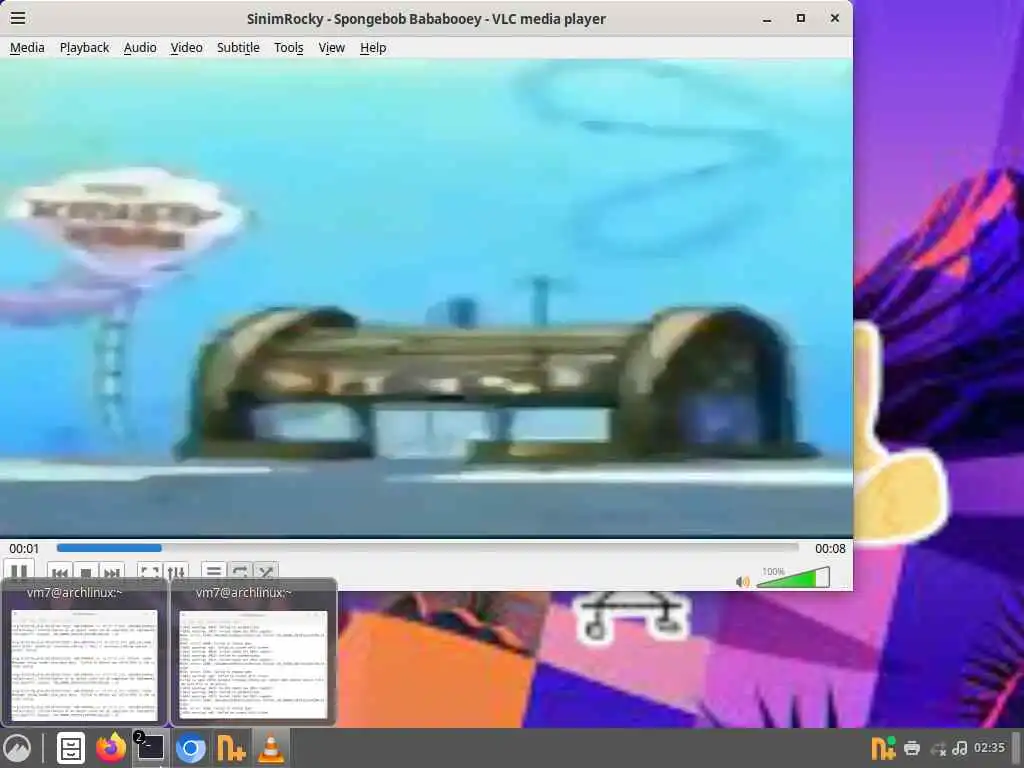Skip to next media track
Viewport: 1024px width, 768px height.
(x=112, y=572)
